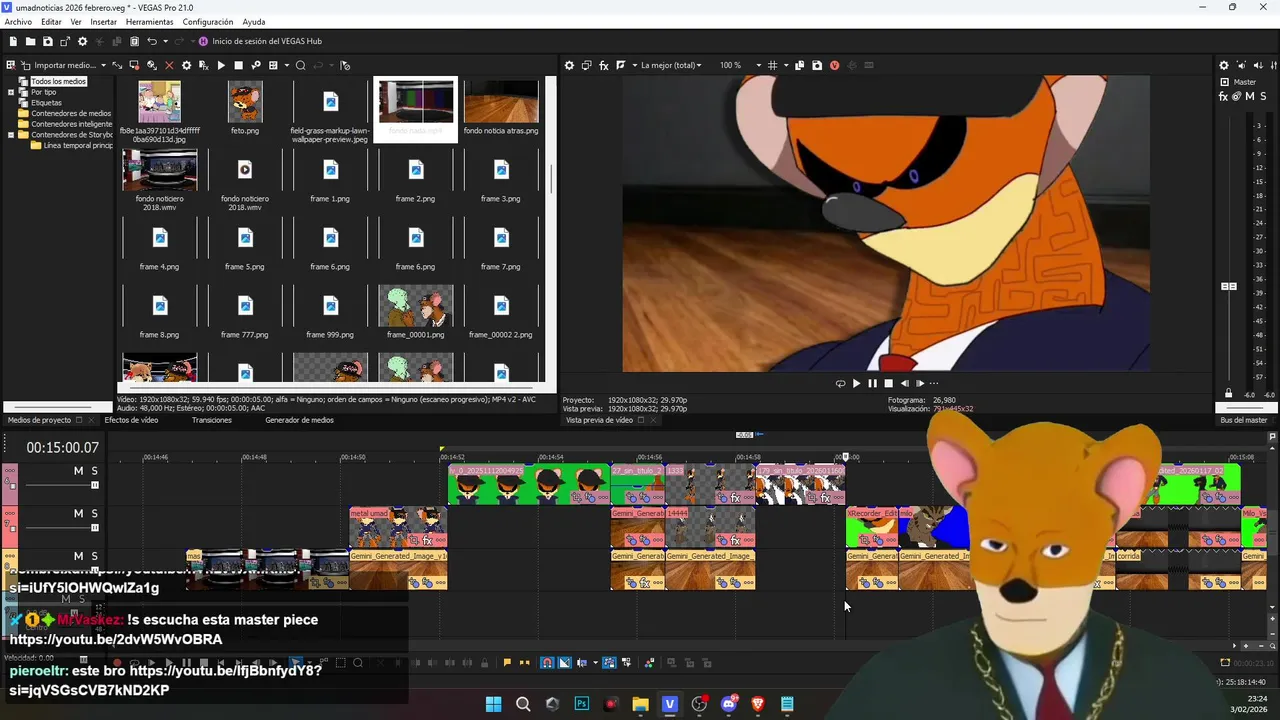The image size is (1280, 720).
Task: Create a new project with the New icon
Action: click(x=13, y=41)
